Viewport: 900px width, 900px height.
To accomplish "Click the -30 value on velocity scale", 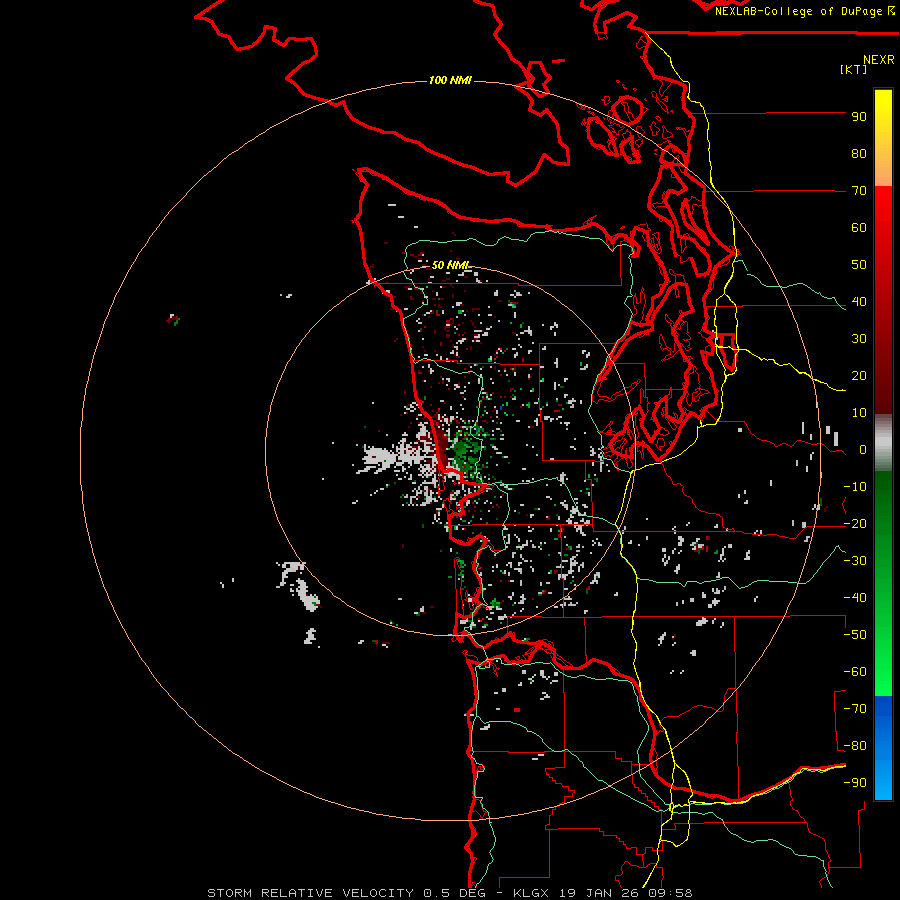I will 855,561.
